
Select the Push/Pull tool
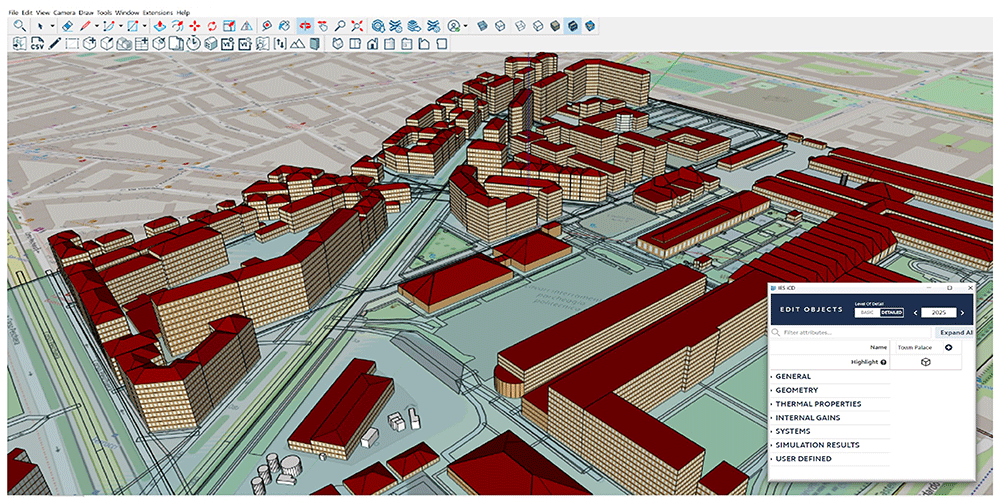pyautogui.click(x=161, y=26)
